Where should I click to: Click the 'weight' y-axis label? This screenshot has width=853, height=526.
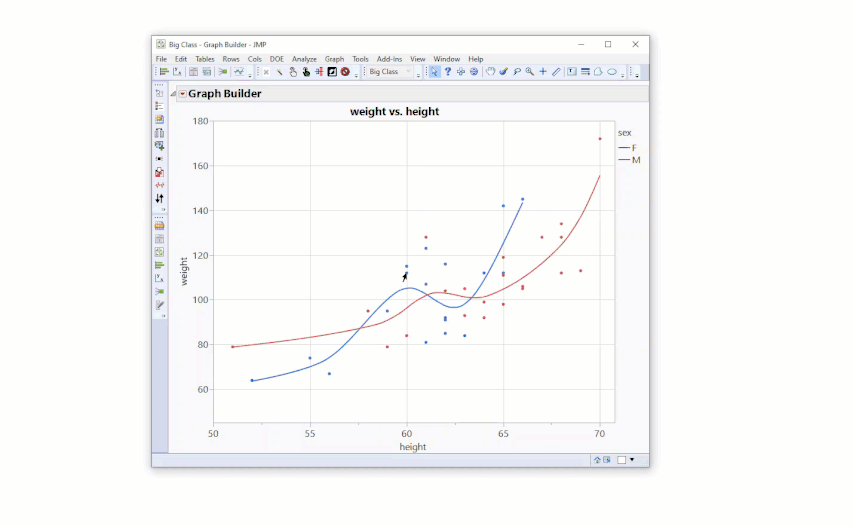pyautogui.click(x=184, y=271)
